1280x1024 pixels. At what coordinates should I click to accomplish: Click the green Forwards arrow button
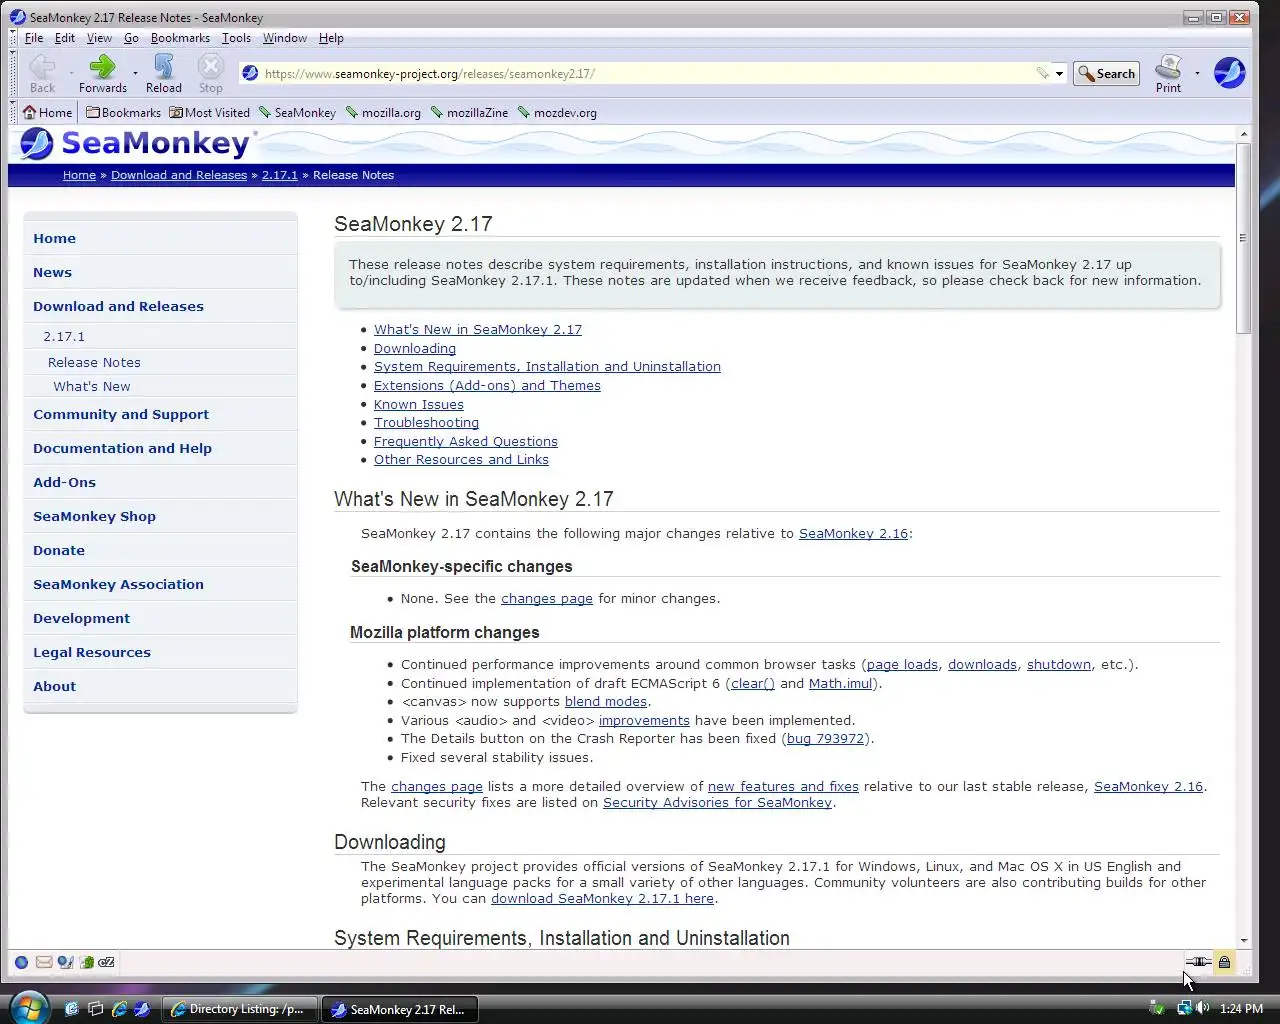(x=103, y=74)
